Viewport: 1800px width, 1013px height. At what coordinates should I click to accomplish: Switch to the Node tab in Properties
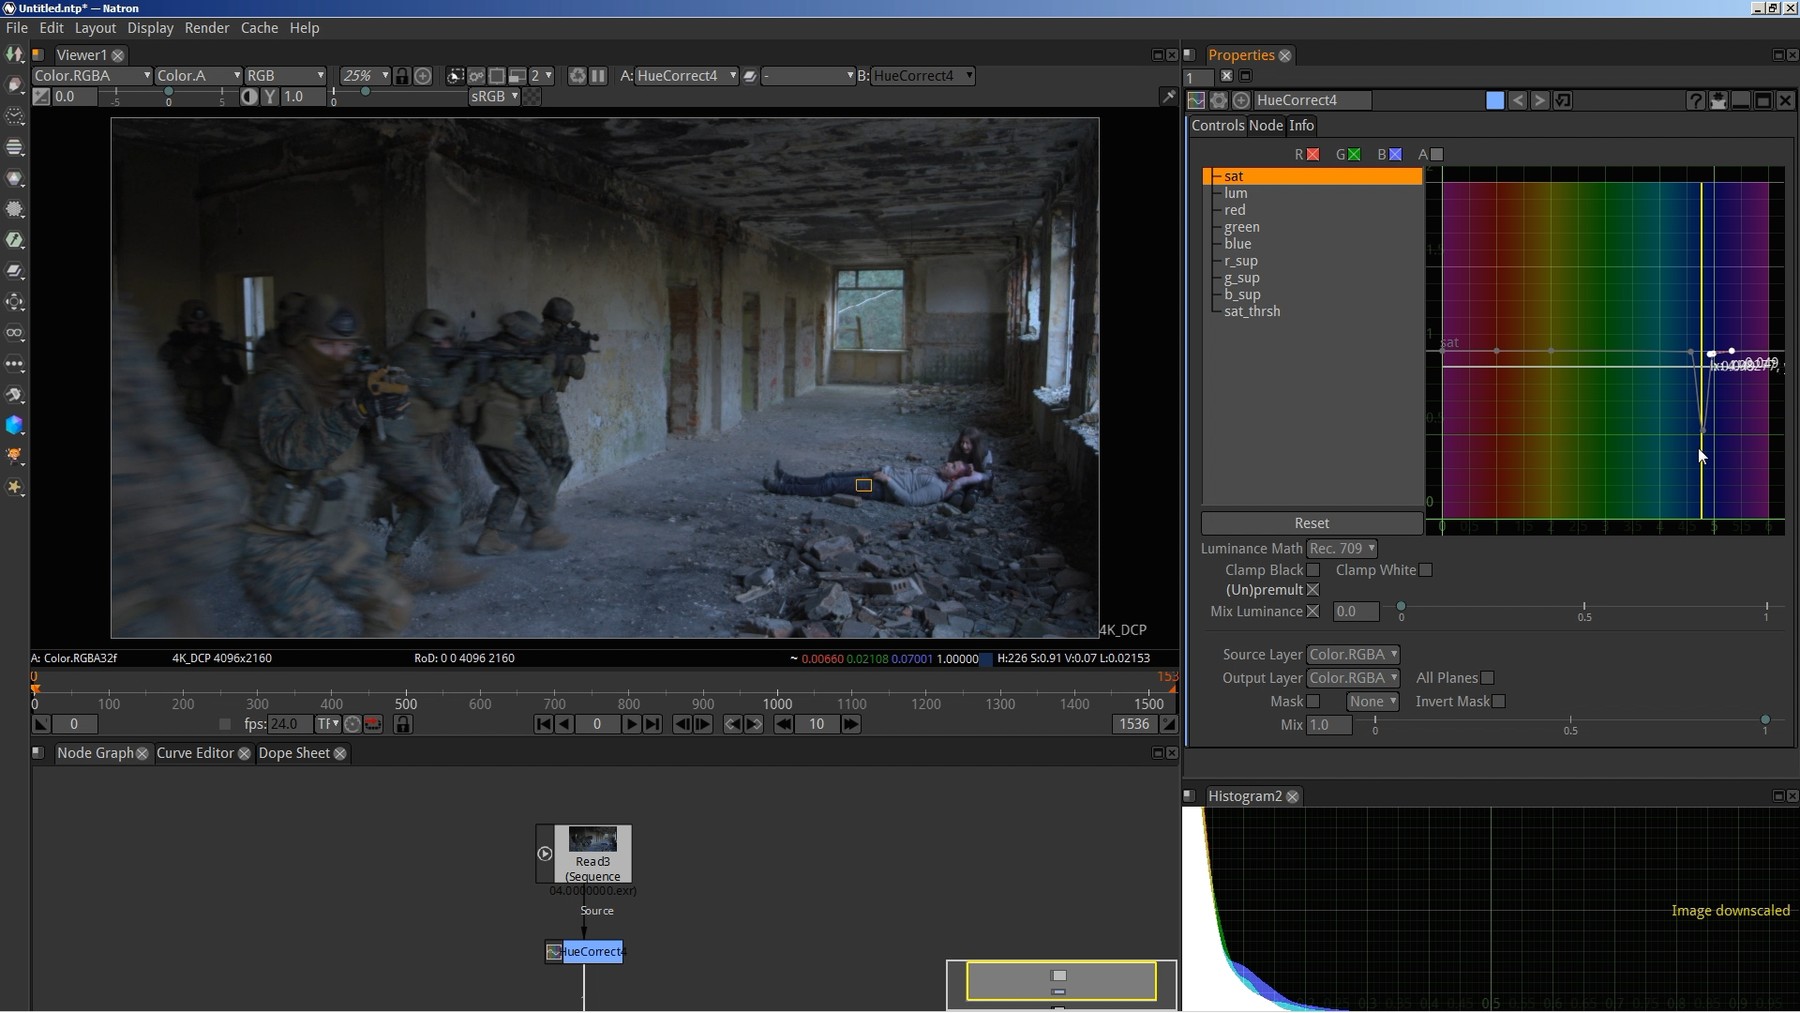click(x=1265, y=125)
